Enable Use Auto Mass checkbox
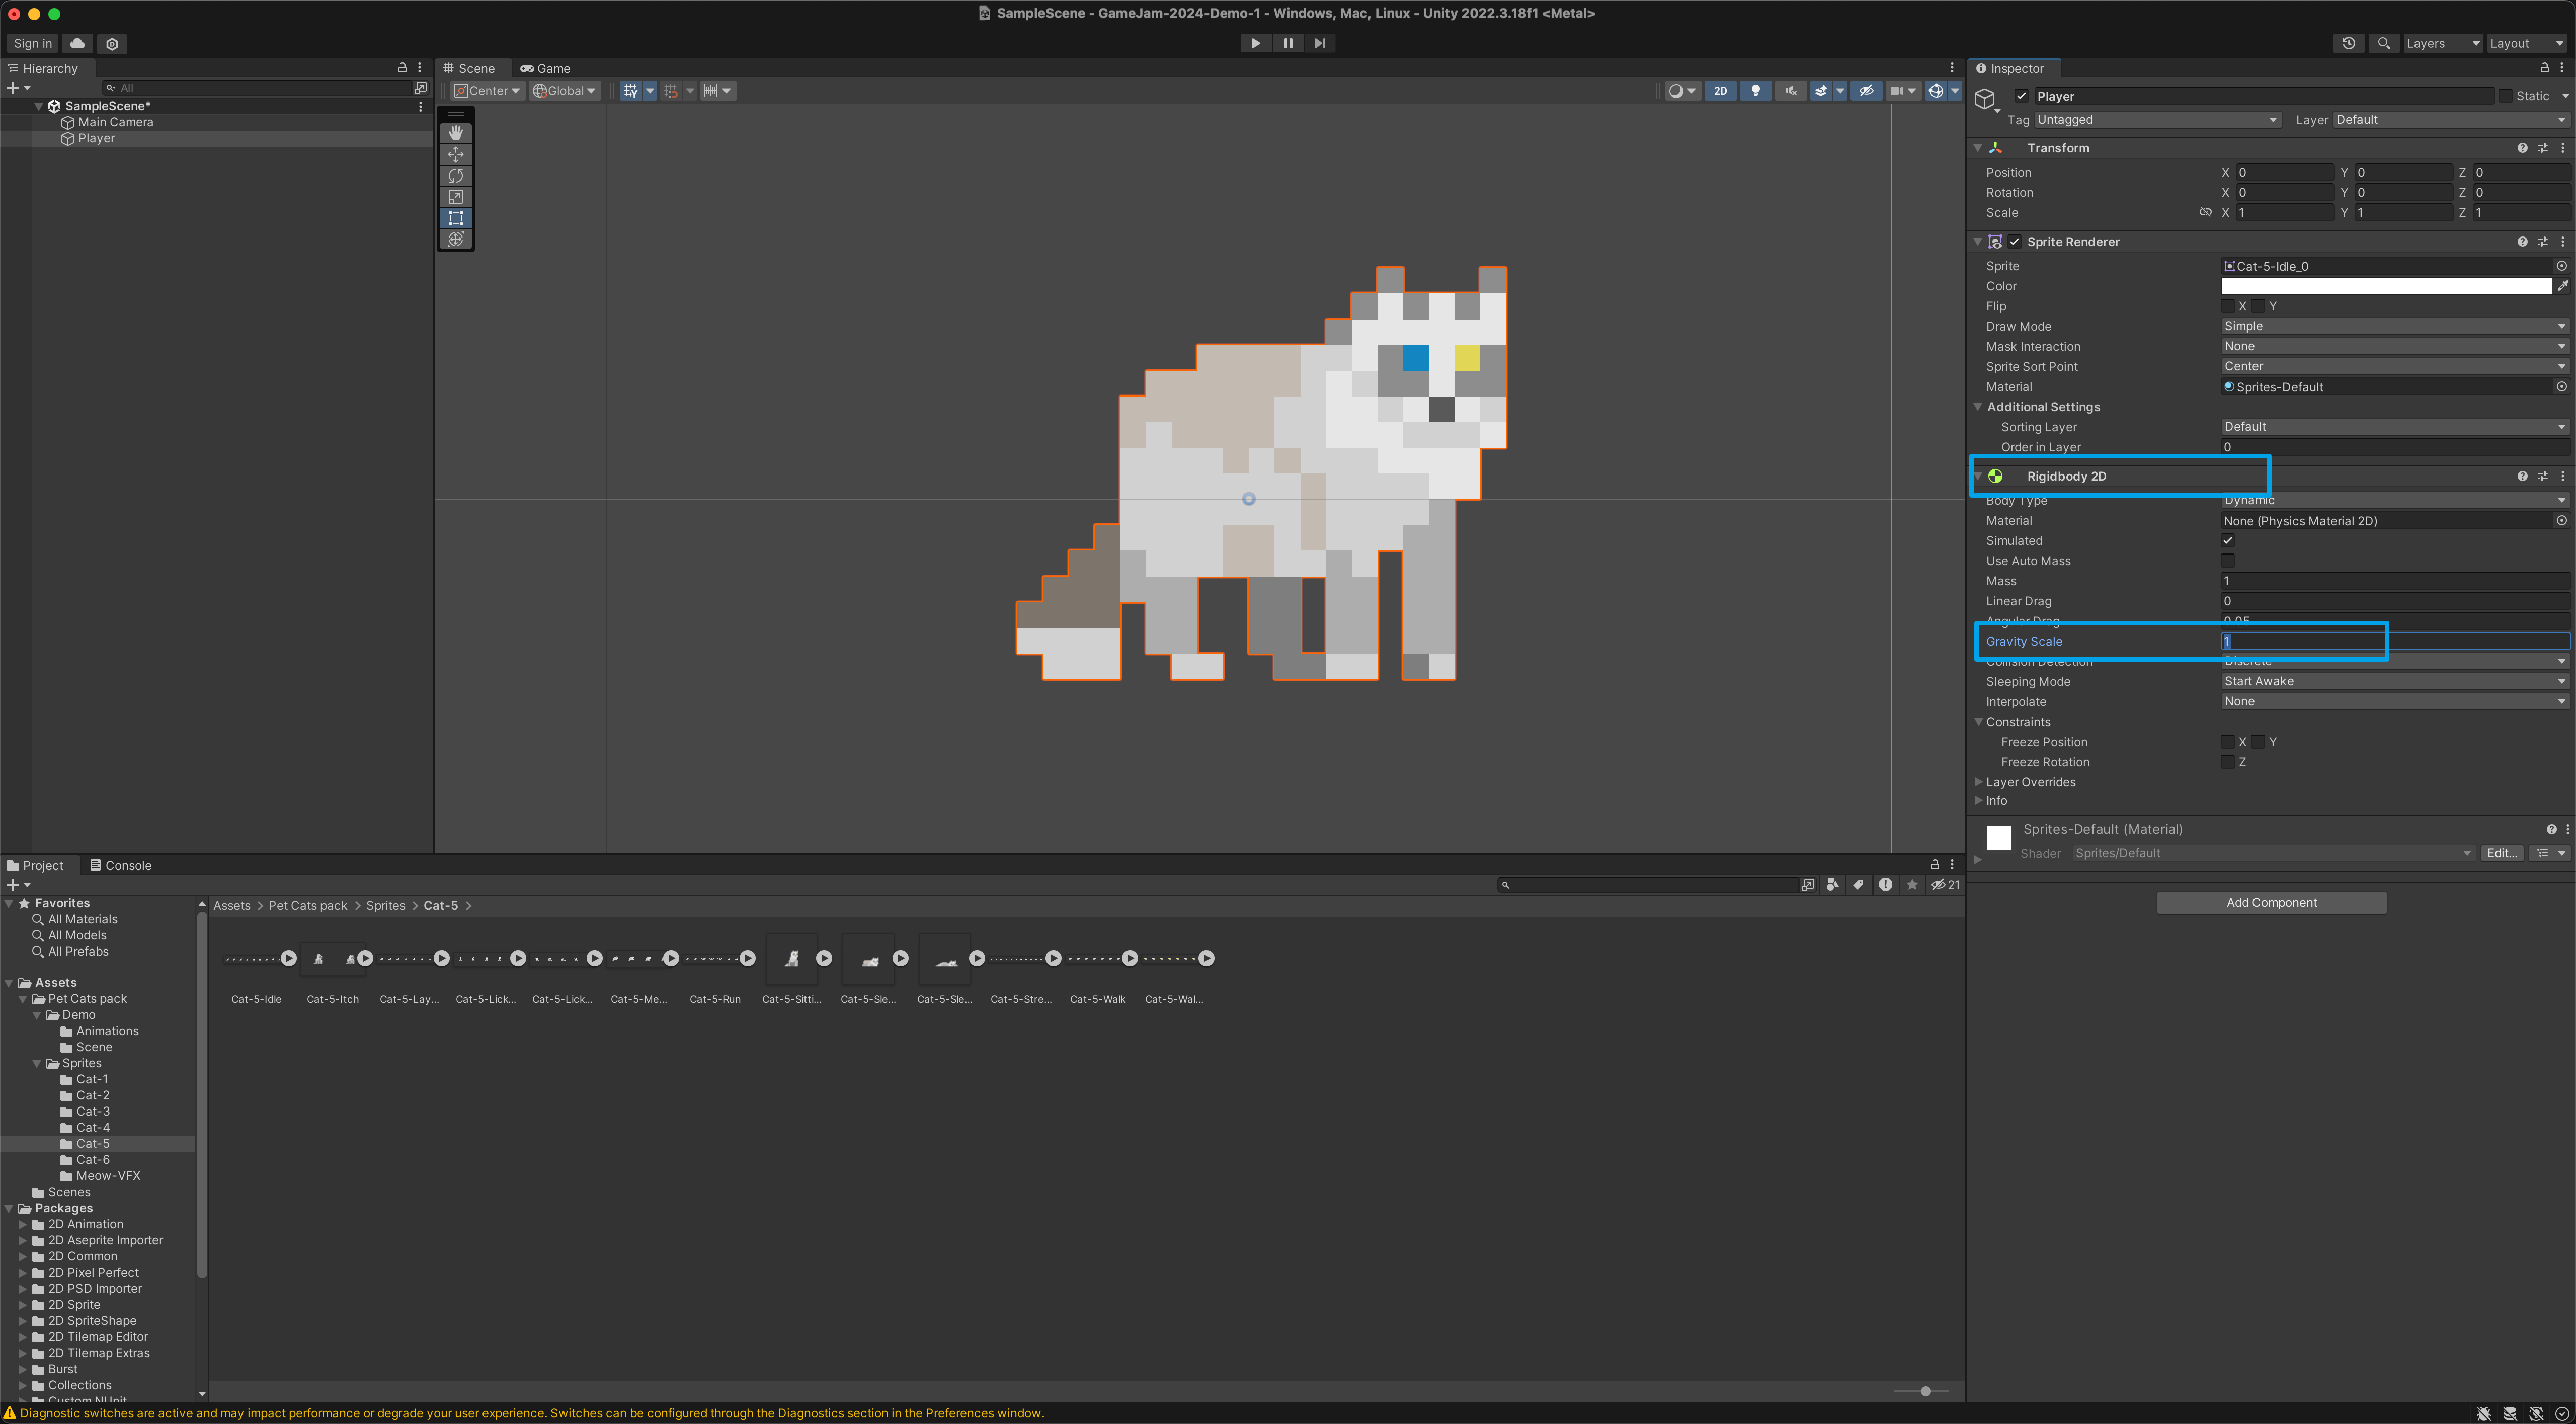This screenshot has width=2576, height=1424. pos(2228,561)
